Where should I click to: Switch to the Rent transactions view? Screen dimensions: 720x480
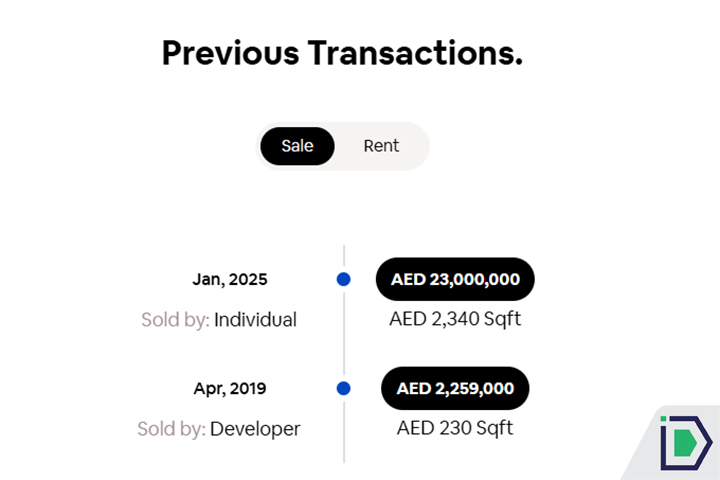(381, 146)
